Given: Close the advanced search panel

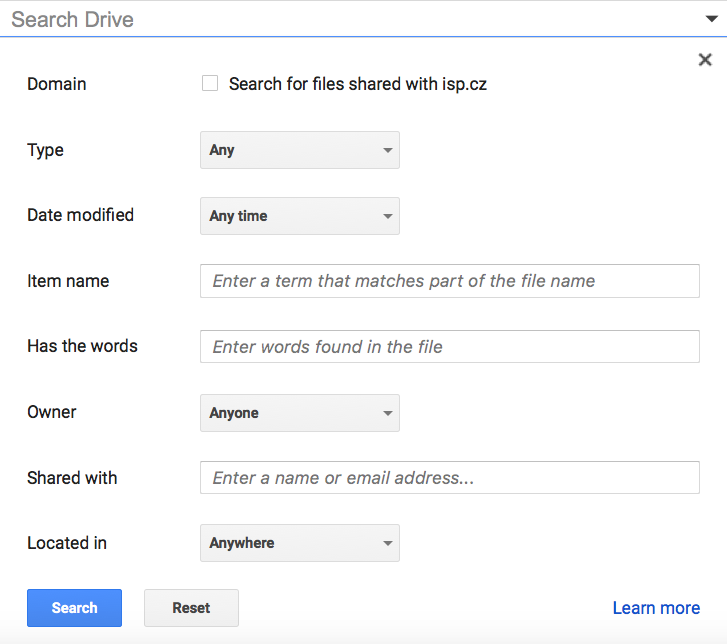Looking at the screenshot, I should pyautogui.click(x=705, y=60).
